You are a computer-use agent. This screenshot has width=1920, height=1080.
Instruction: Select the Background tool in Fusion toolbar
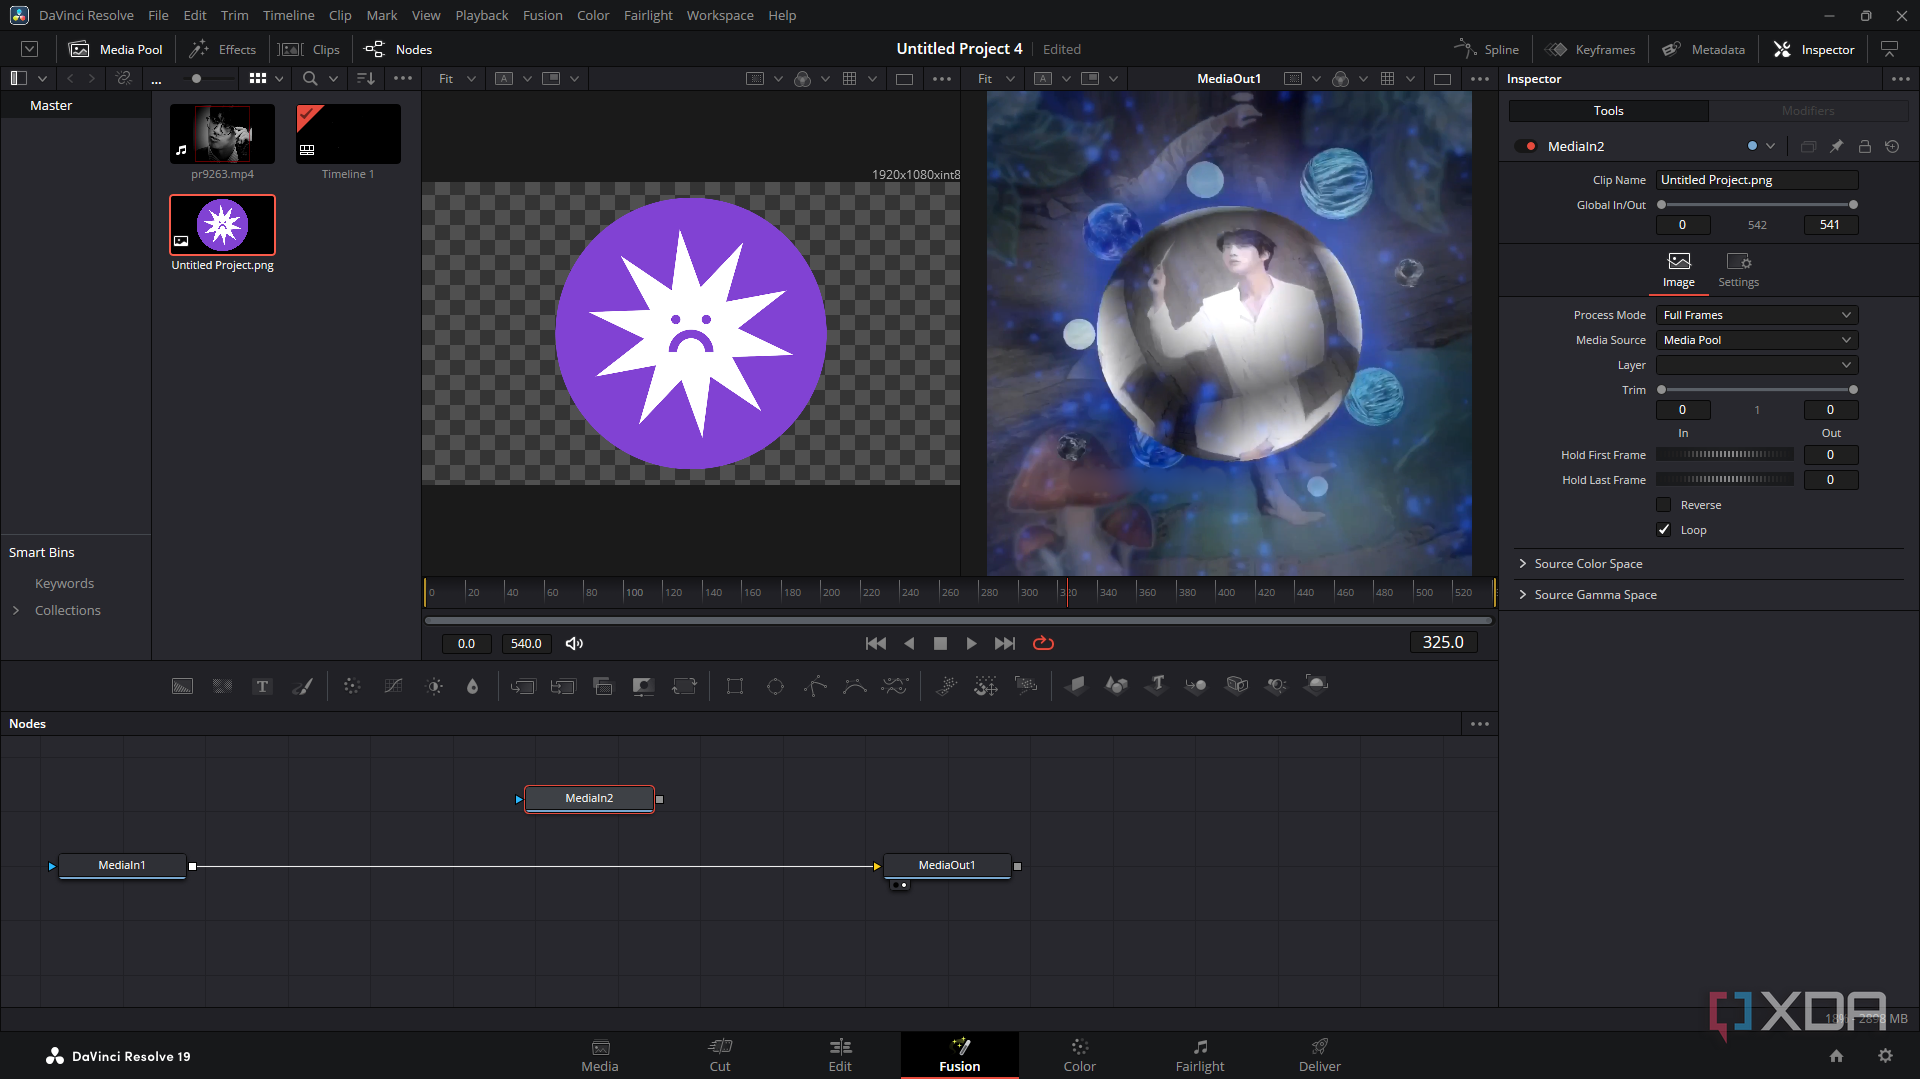pyautogui.click(x=182, y=686)
